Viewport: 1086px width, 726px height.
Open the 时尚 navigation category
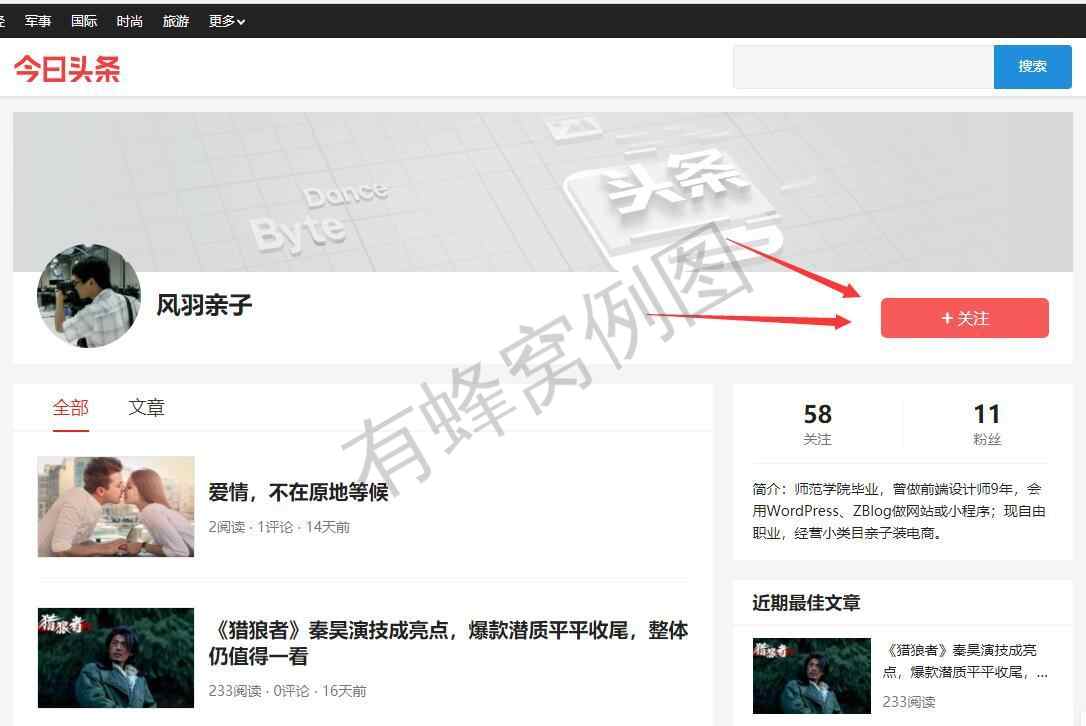[x=130, y=21]
